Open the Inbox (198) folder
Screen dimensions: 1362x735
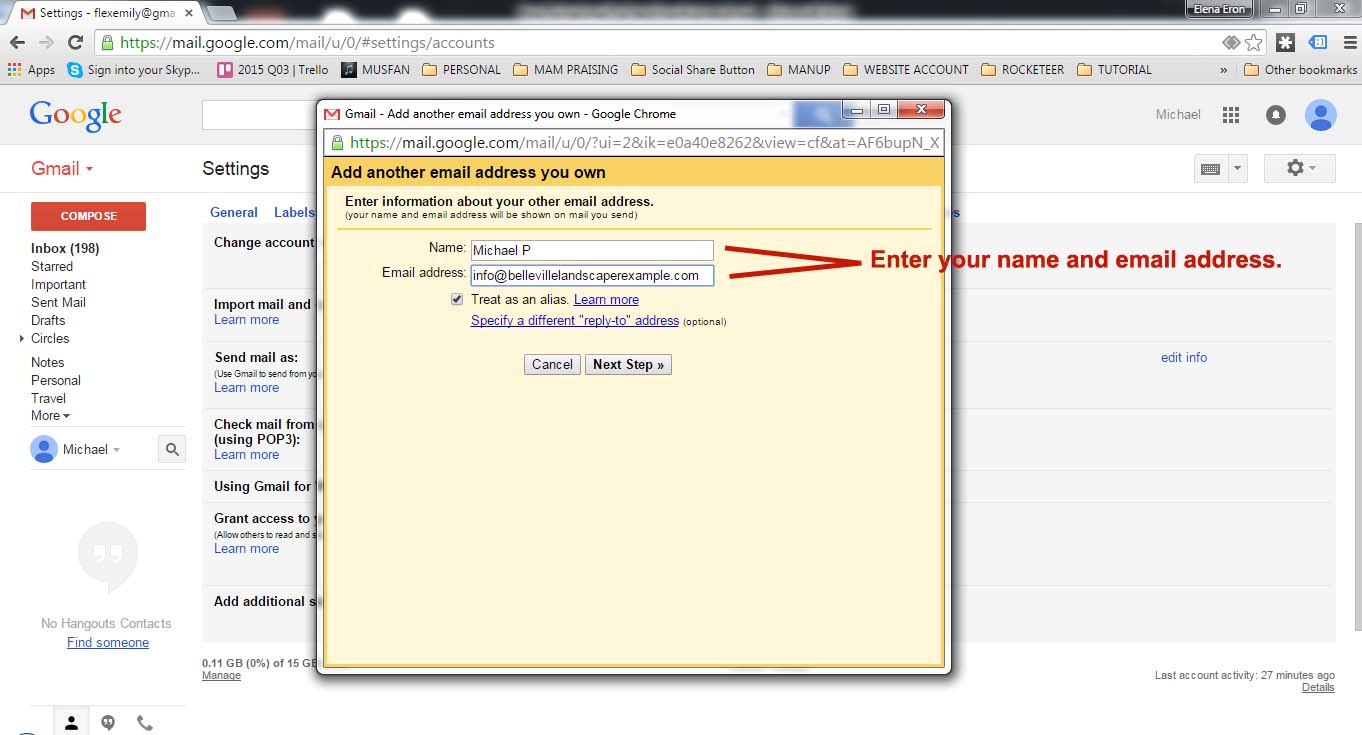coord(65,248)
